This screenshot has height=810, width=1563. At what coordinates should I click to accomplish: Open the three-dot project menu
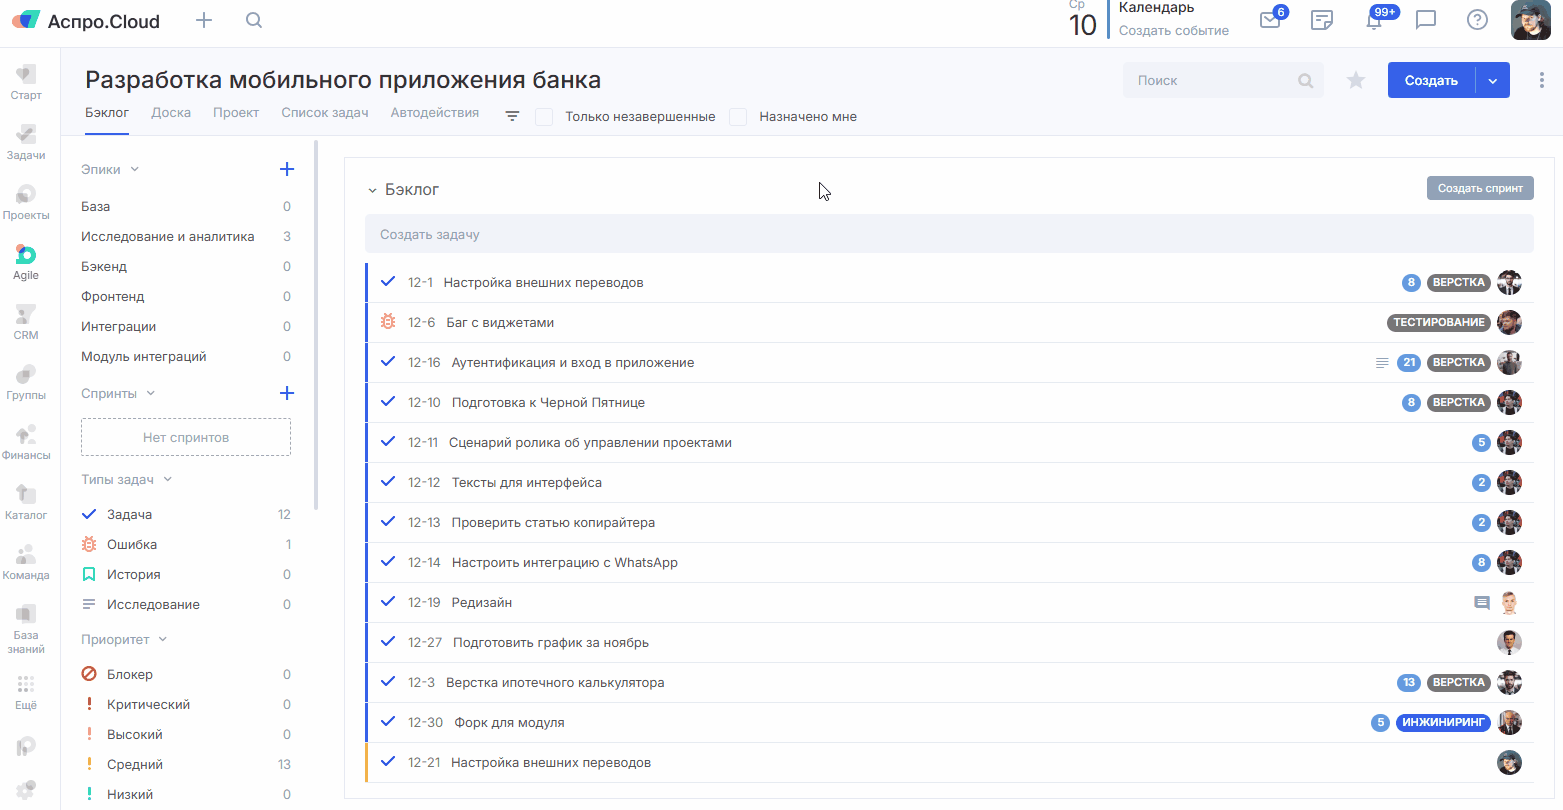[1541, 81]
